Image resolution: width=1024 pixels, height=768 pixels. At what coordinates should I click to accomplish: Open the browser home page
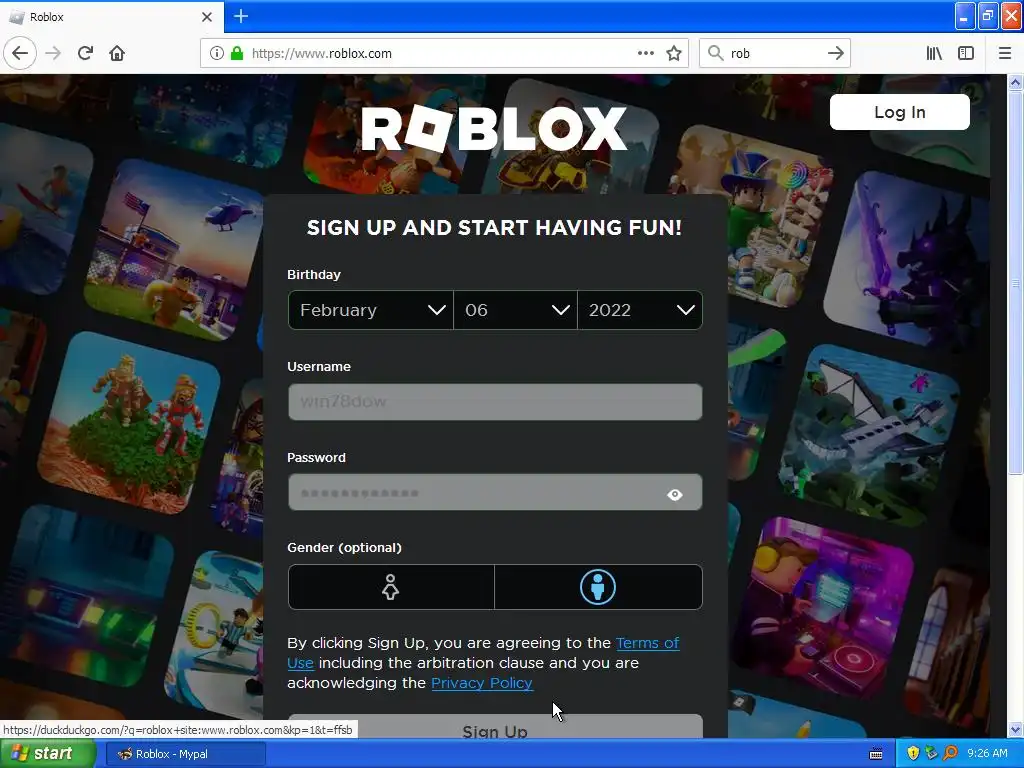click(x=117, y=53)
